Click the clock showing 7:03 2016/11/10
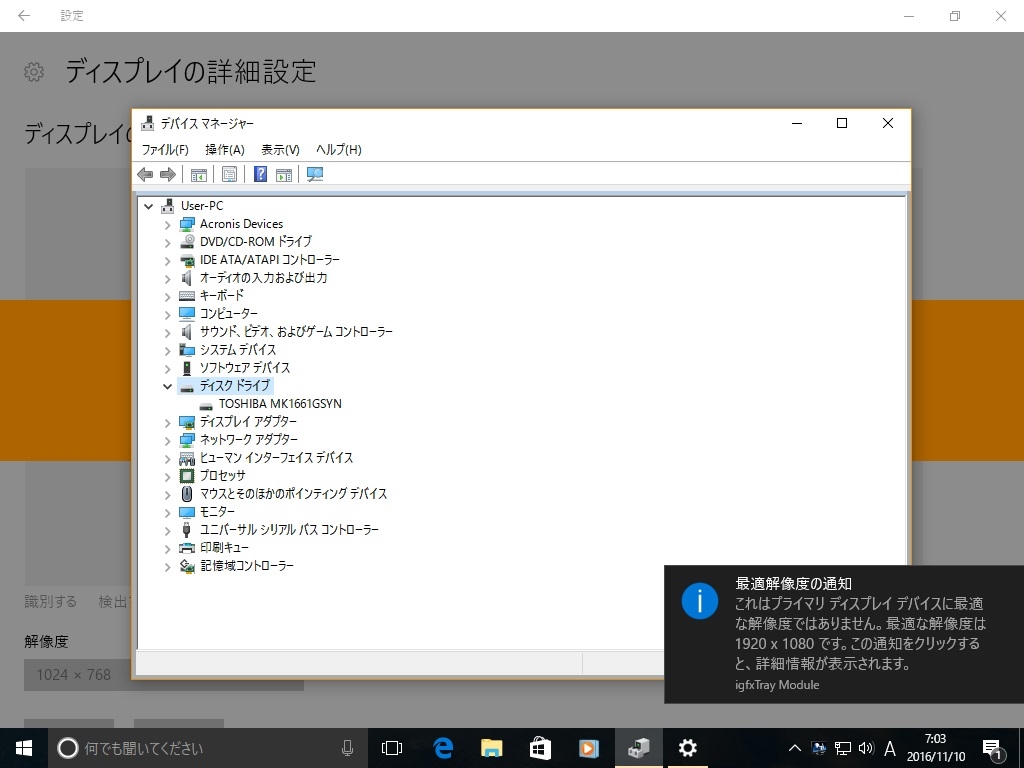This screenshot has height=768, width=1024. tap(935, 748)
